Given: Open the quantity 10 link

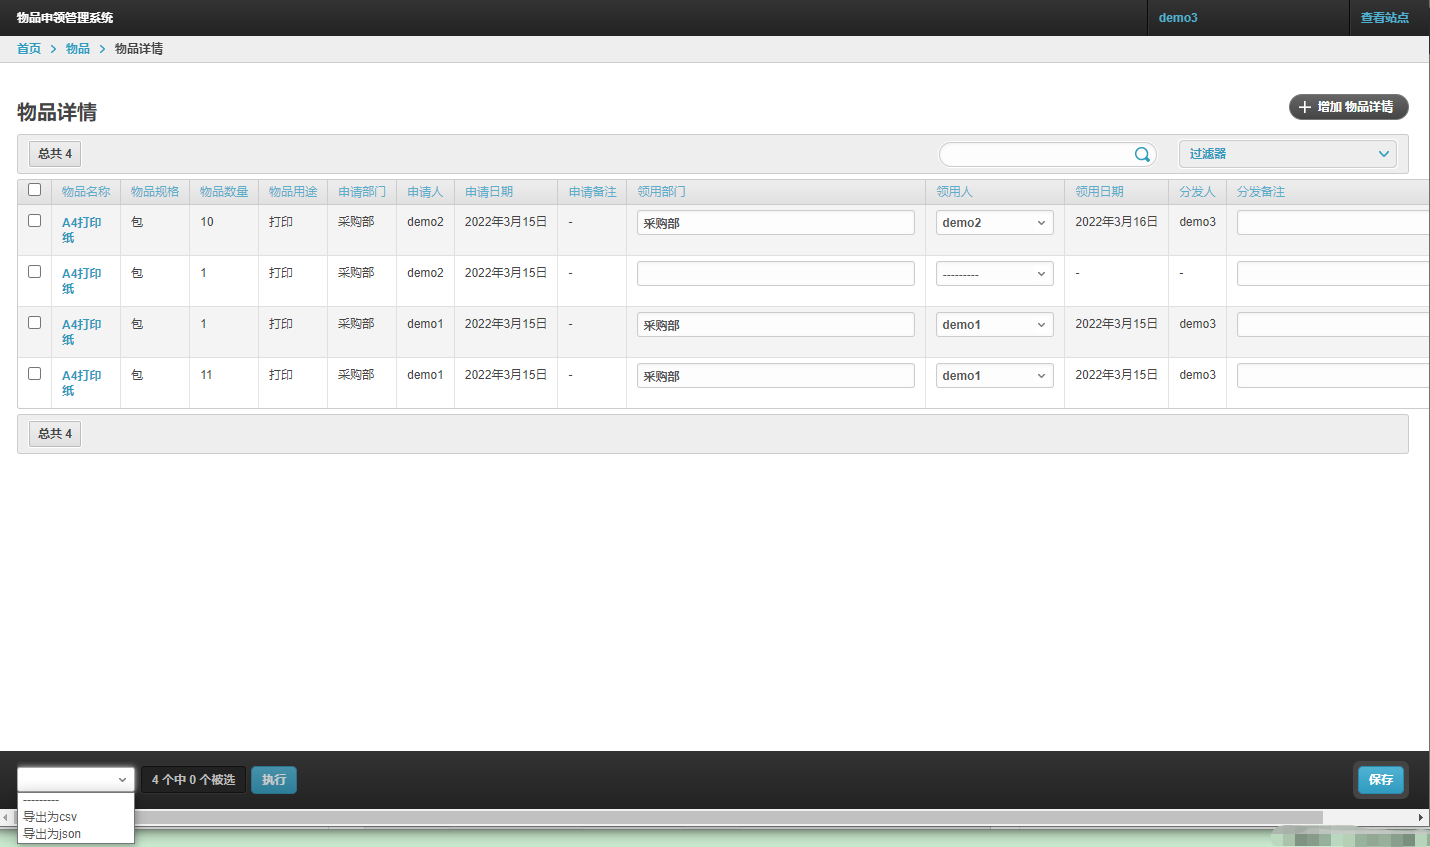Looking at the screenshot, I should tap(207, 222).
